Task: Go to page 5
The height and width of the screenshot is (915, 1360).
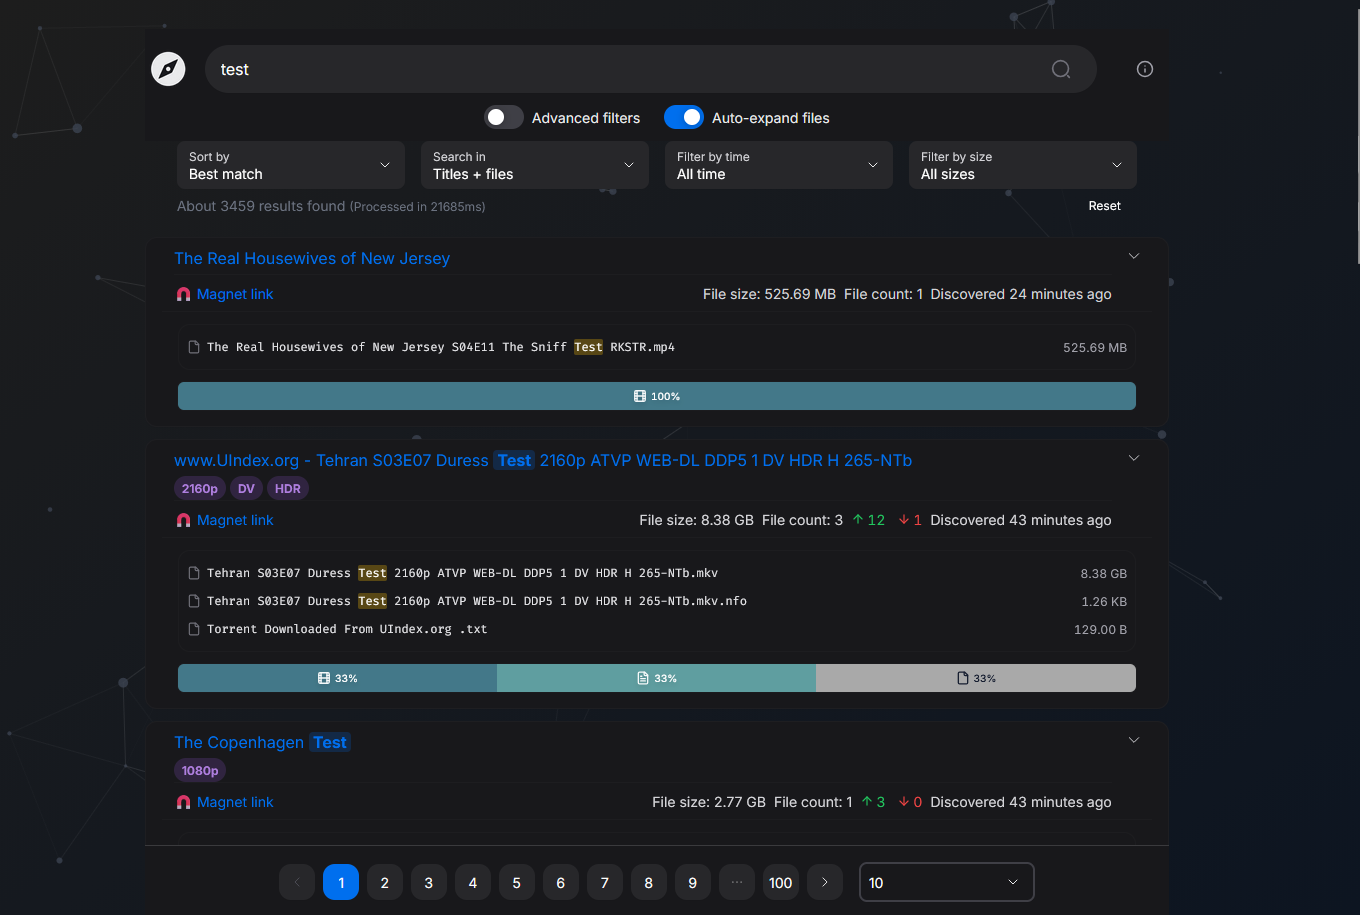Action: (x=517, y=882)
